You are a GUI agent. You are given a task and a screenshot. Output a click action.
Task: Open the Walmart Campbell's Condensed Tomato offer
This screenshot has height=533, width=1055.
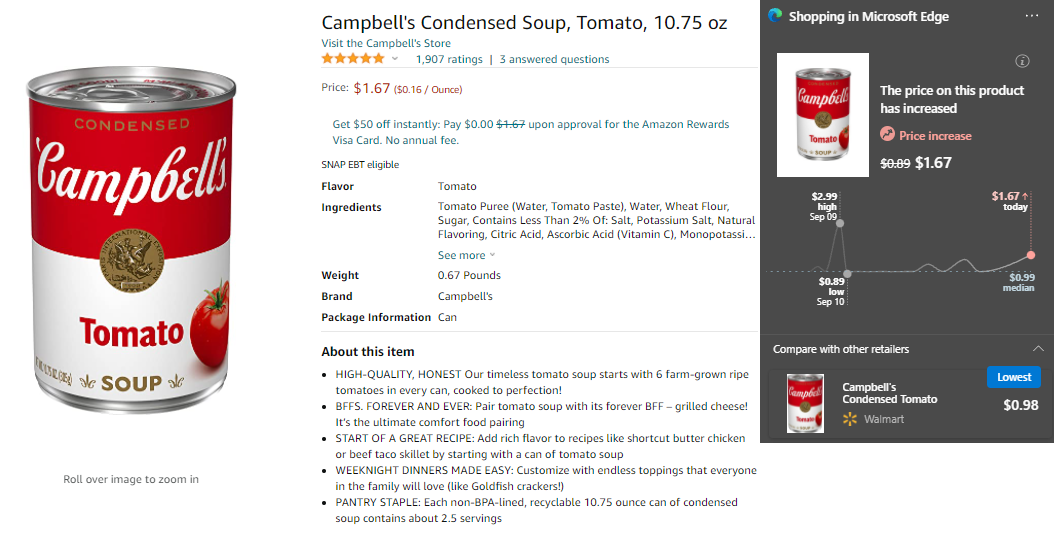[889, 393]
